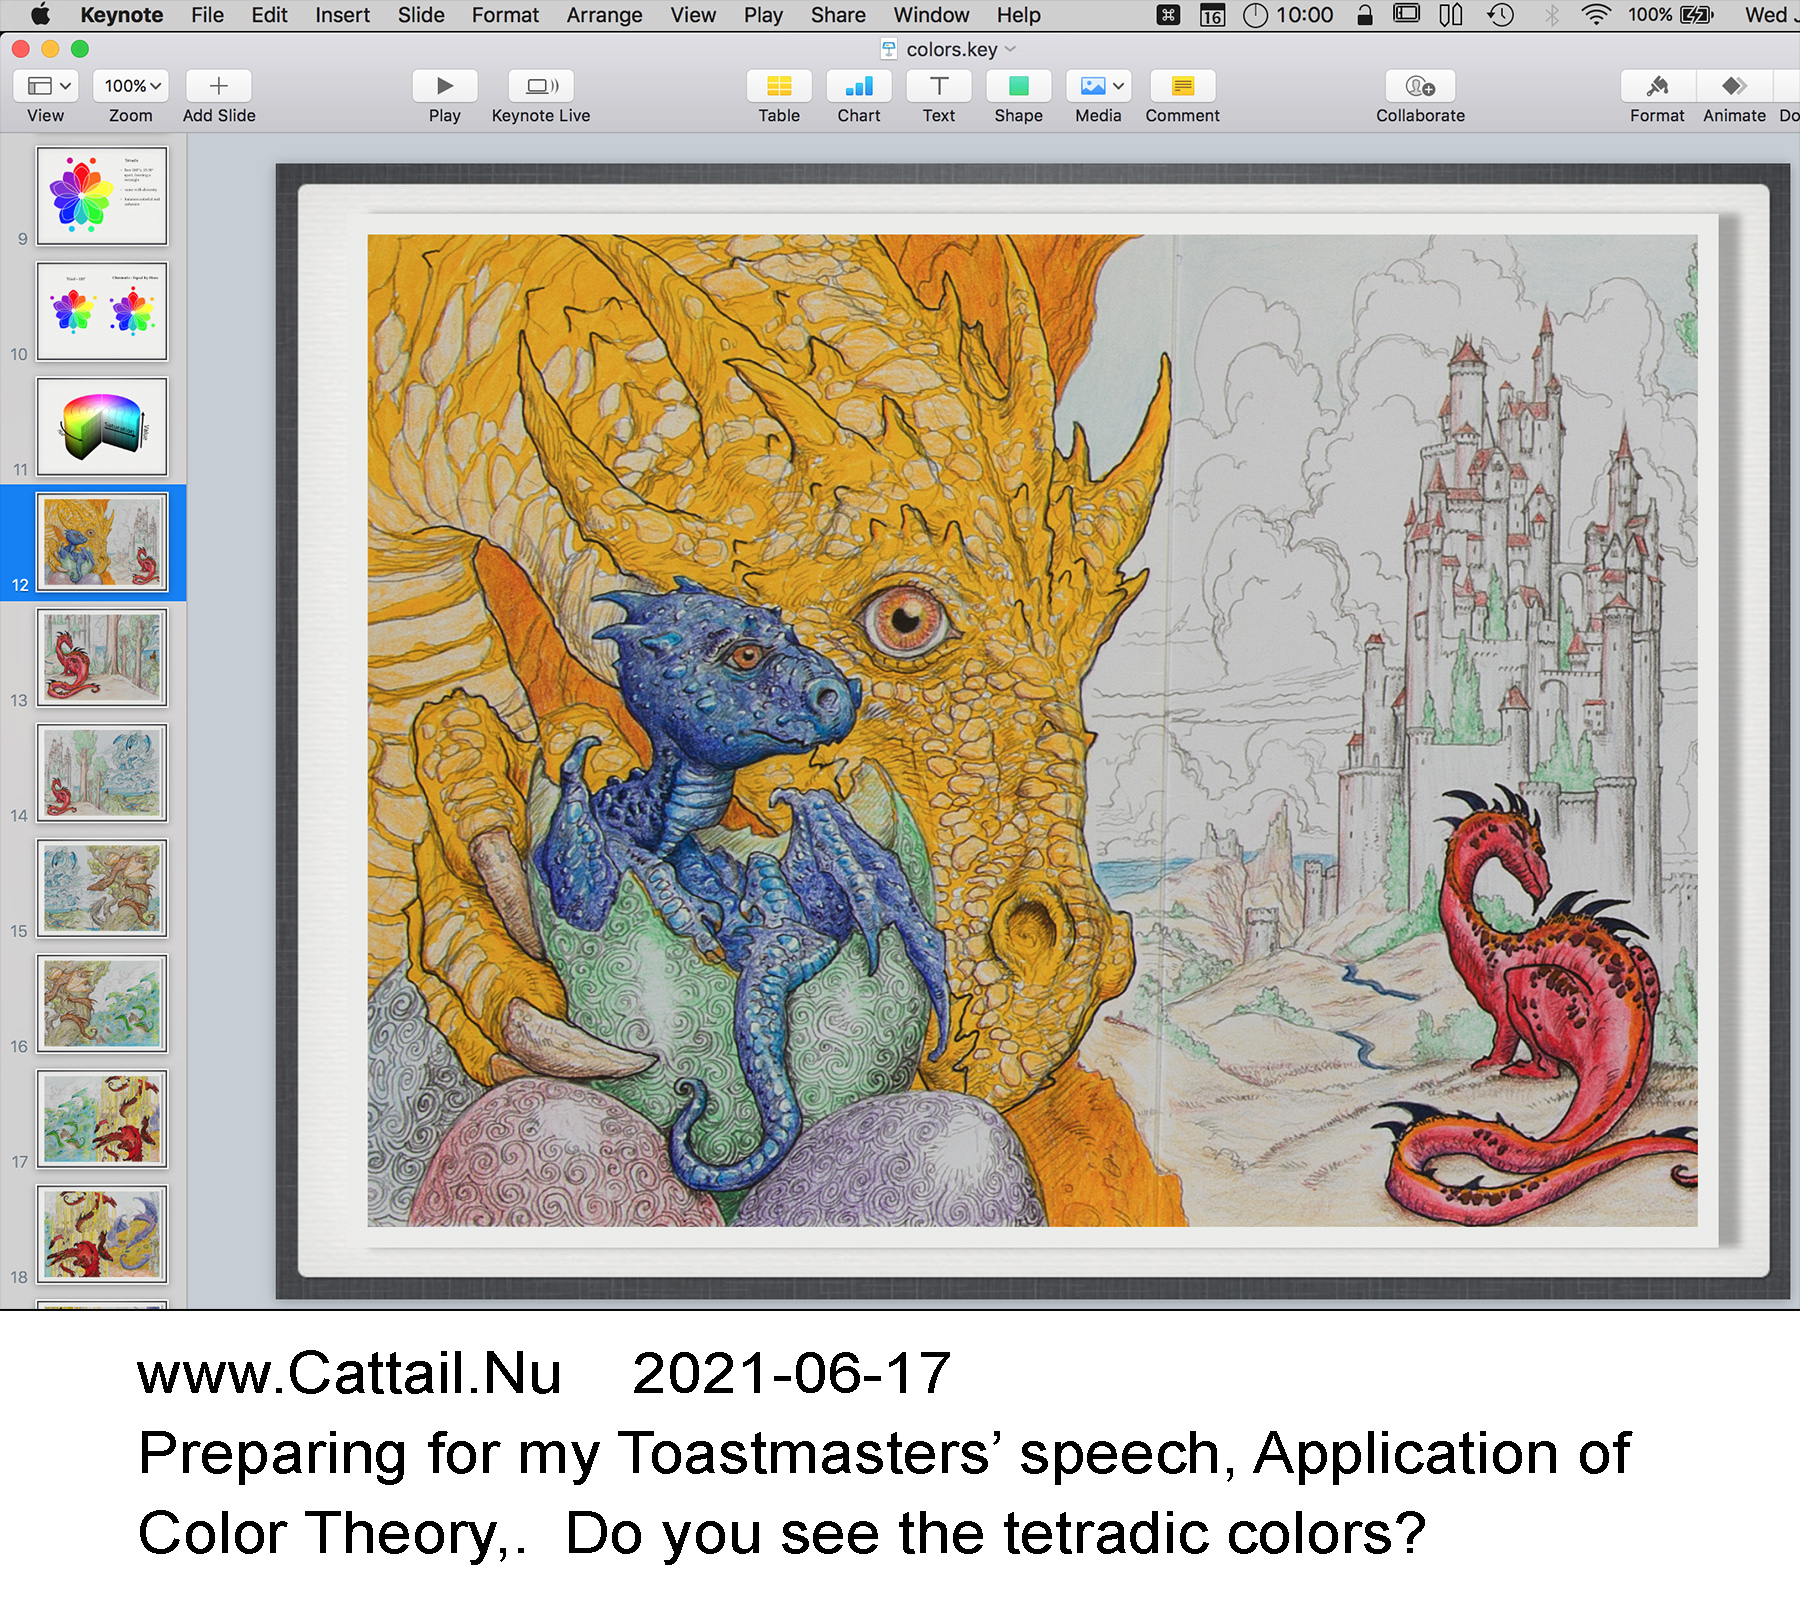The height and width of the screenshot is (1619, 1800).
Task: Open the Share menu
Action: point(838,15)
